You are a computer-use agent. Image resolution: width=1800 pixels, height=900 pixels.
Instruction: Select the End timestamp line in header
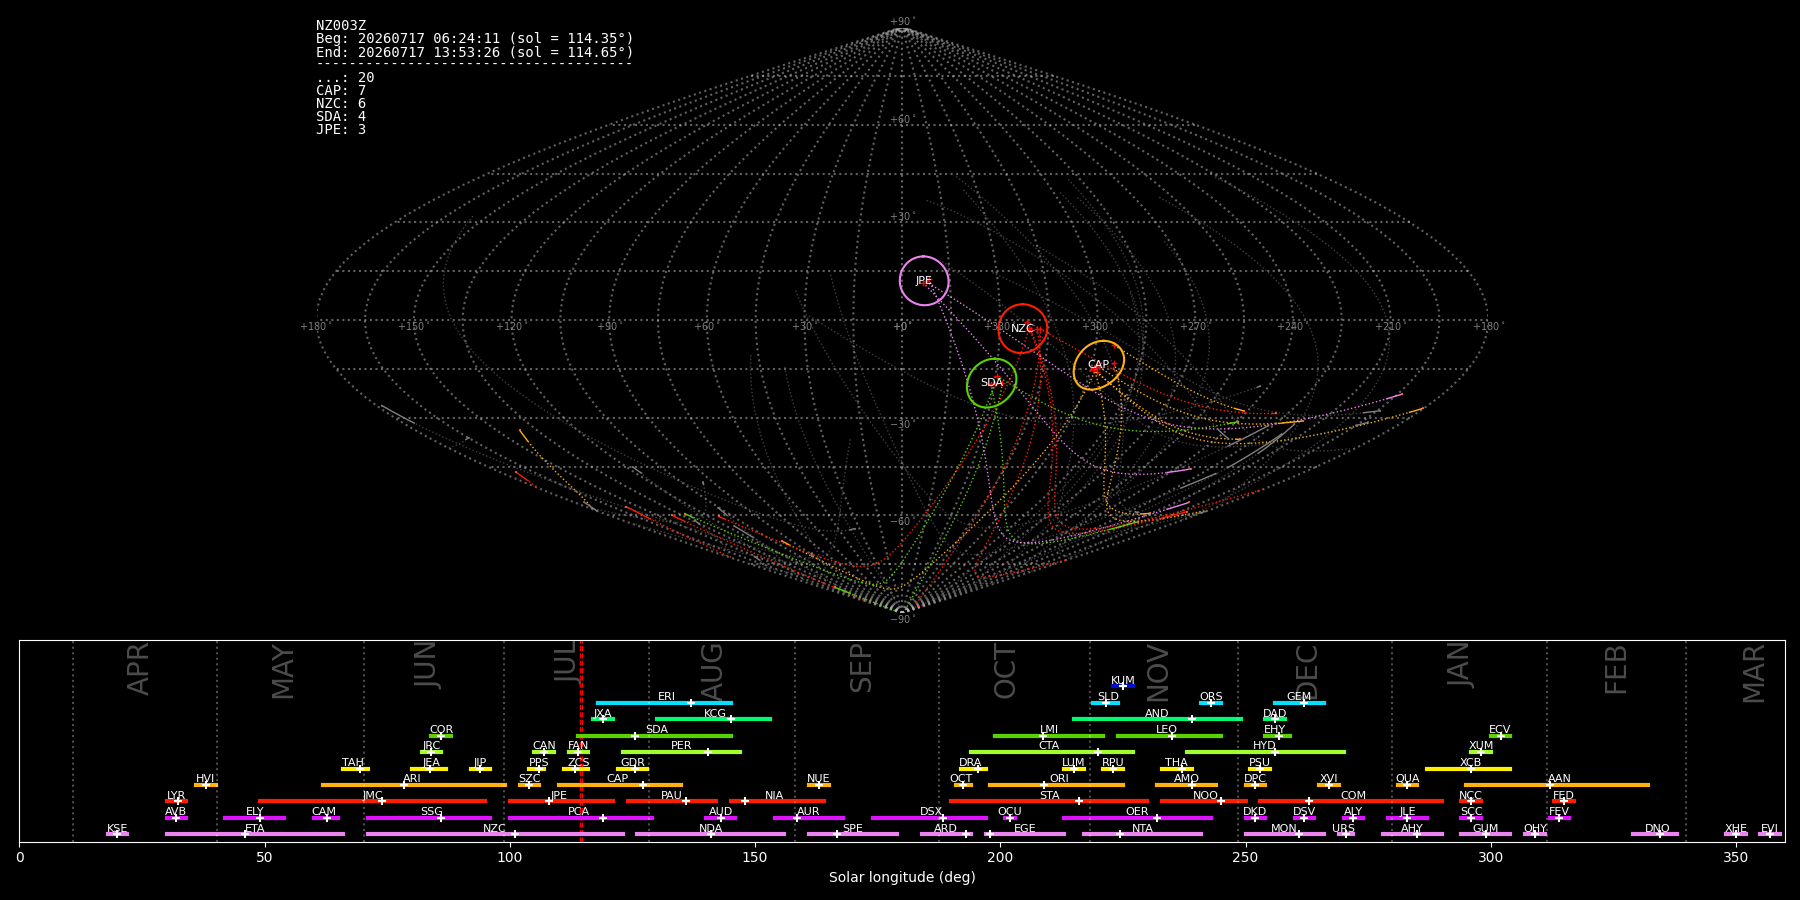tap(475, 52)
